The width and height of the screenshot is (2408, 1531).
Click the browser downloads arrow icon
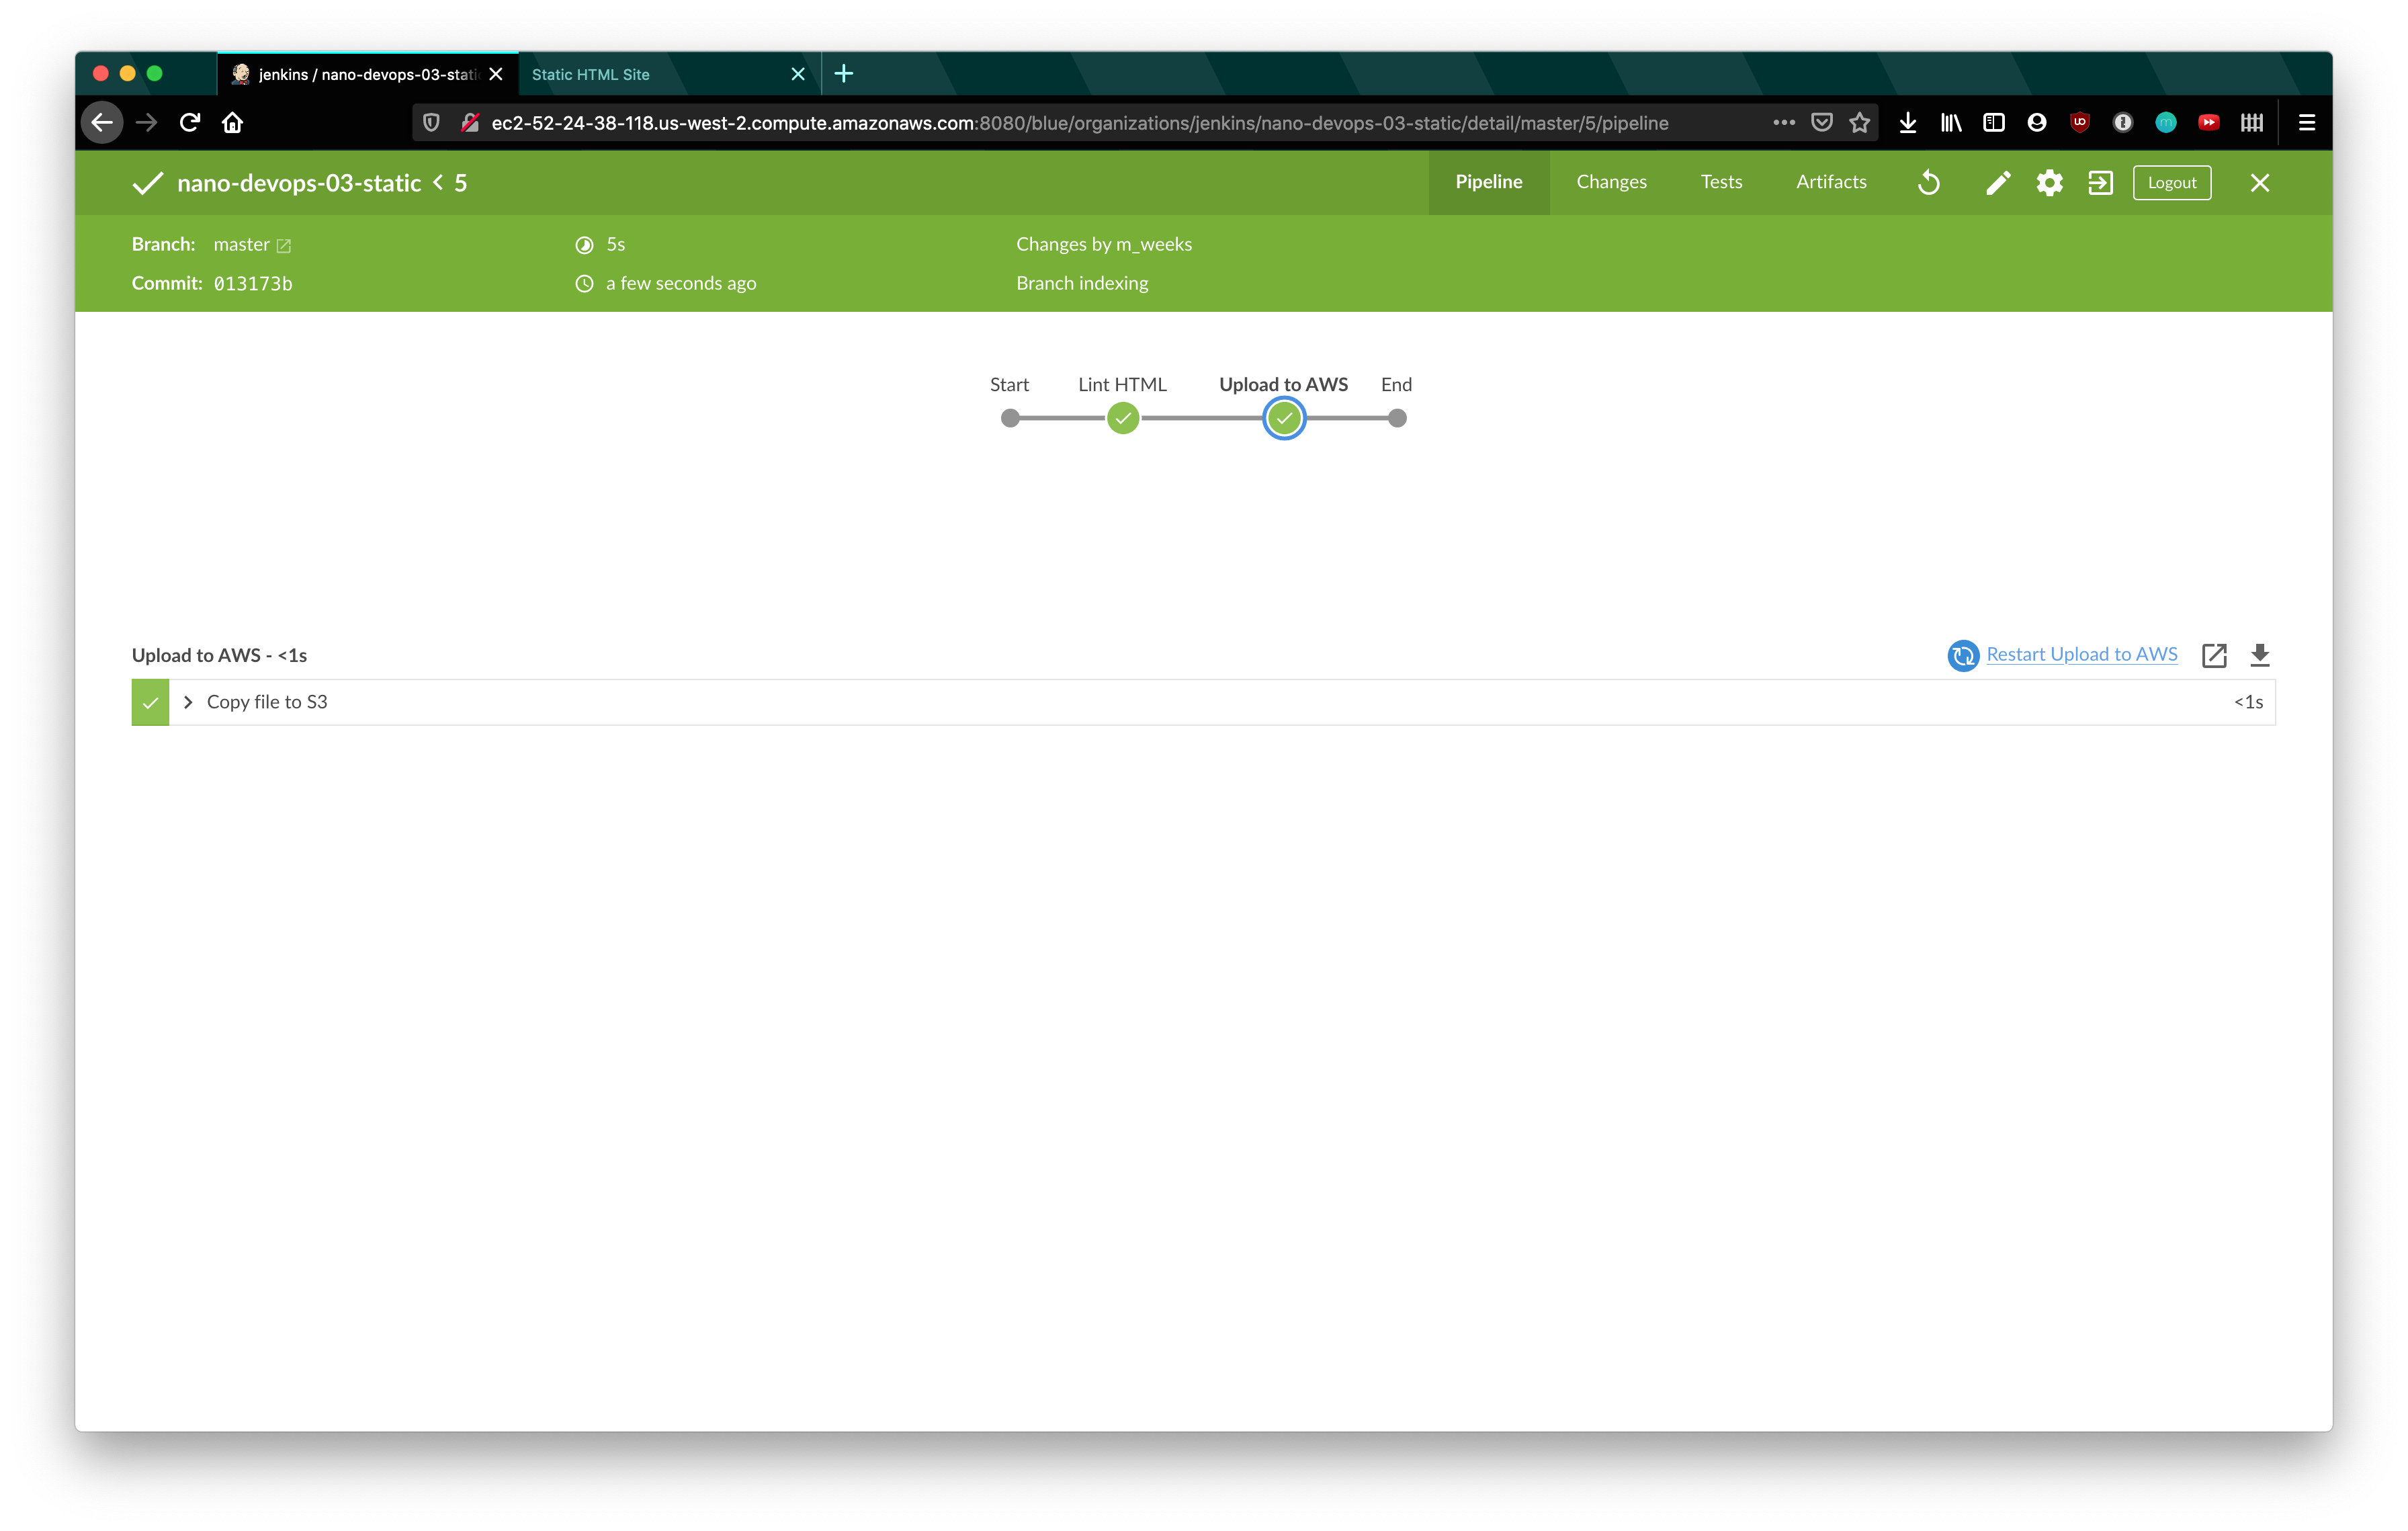1908,123
